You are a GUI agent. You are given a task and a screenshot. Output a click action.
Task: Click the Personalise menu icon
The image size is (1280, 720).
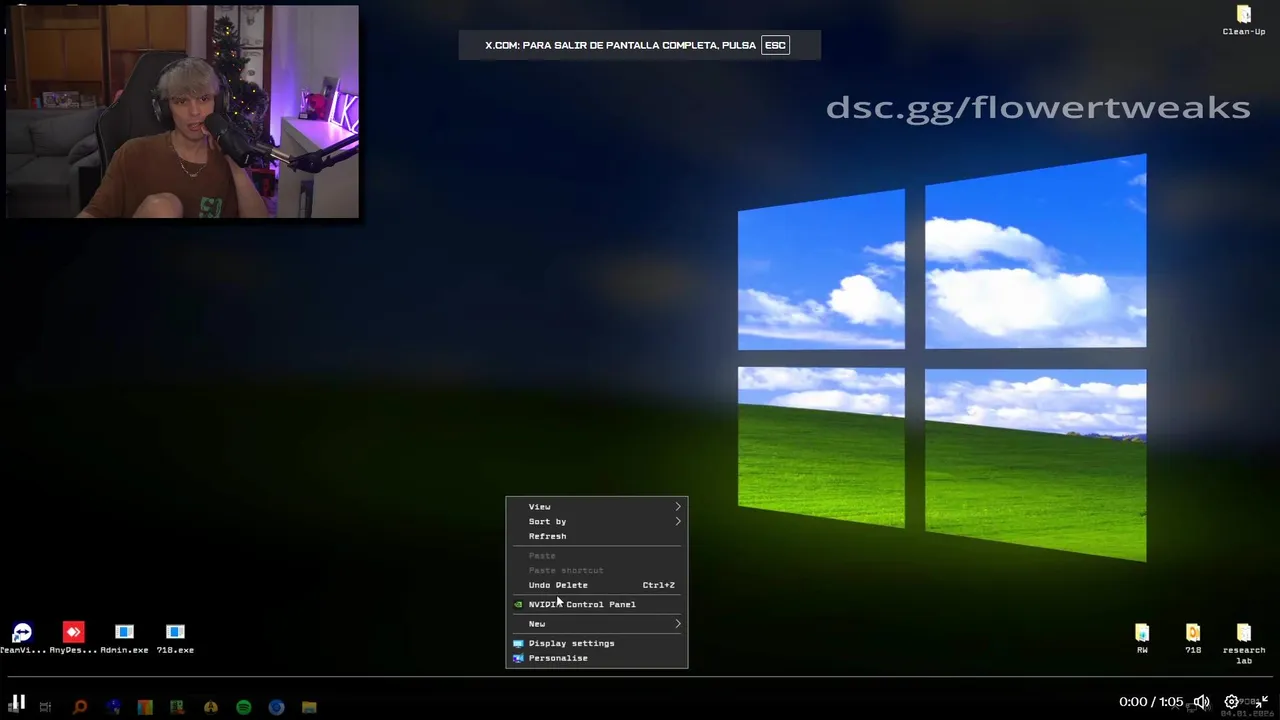pos(518,658)
